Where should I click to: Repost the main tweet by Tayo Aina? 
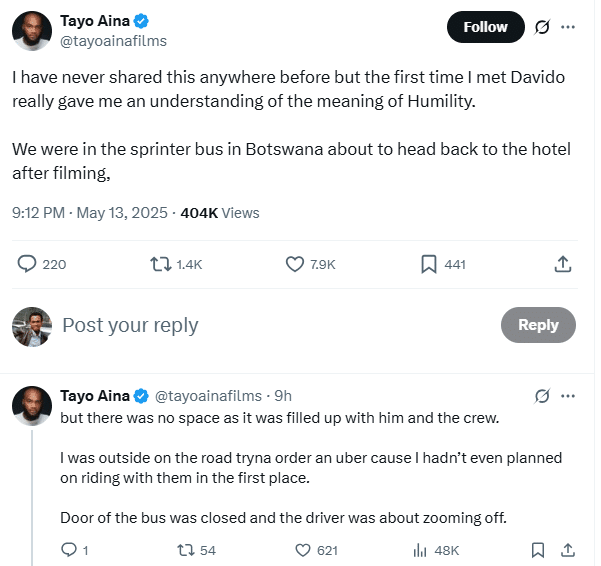point(159,264)
